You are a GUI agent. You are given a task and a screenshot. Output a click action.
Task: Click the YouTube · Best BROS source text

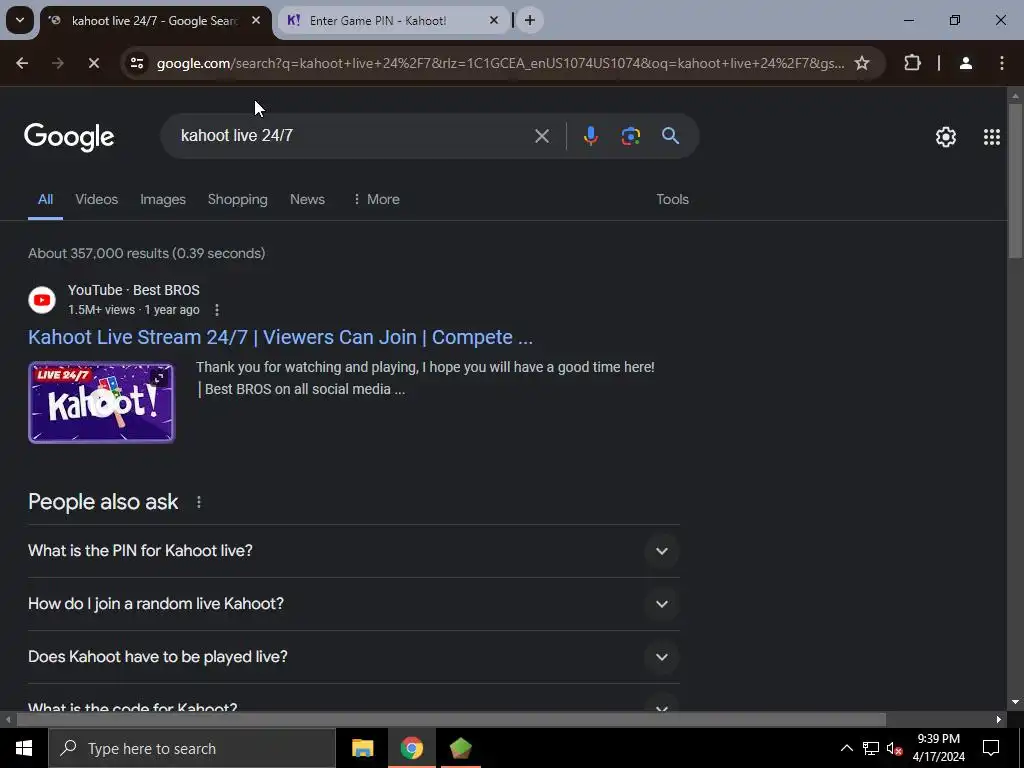(x=134, y=290)
